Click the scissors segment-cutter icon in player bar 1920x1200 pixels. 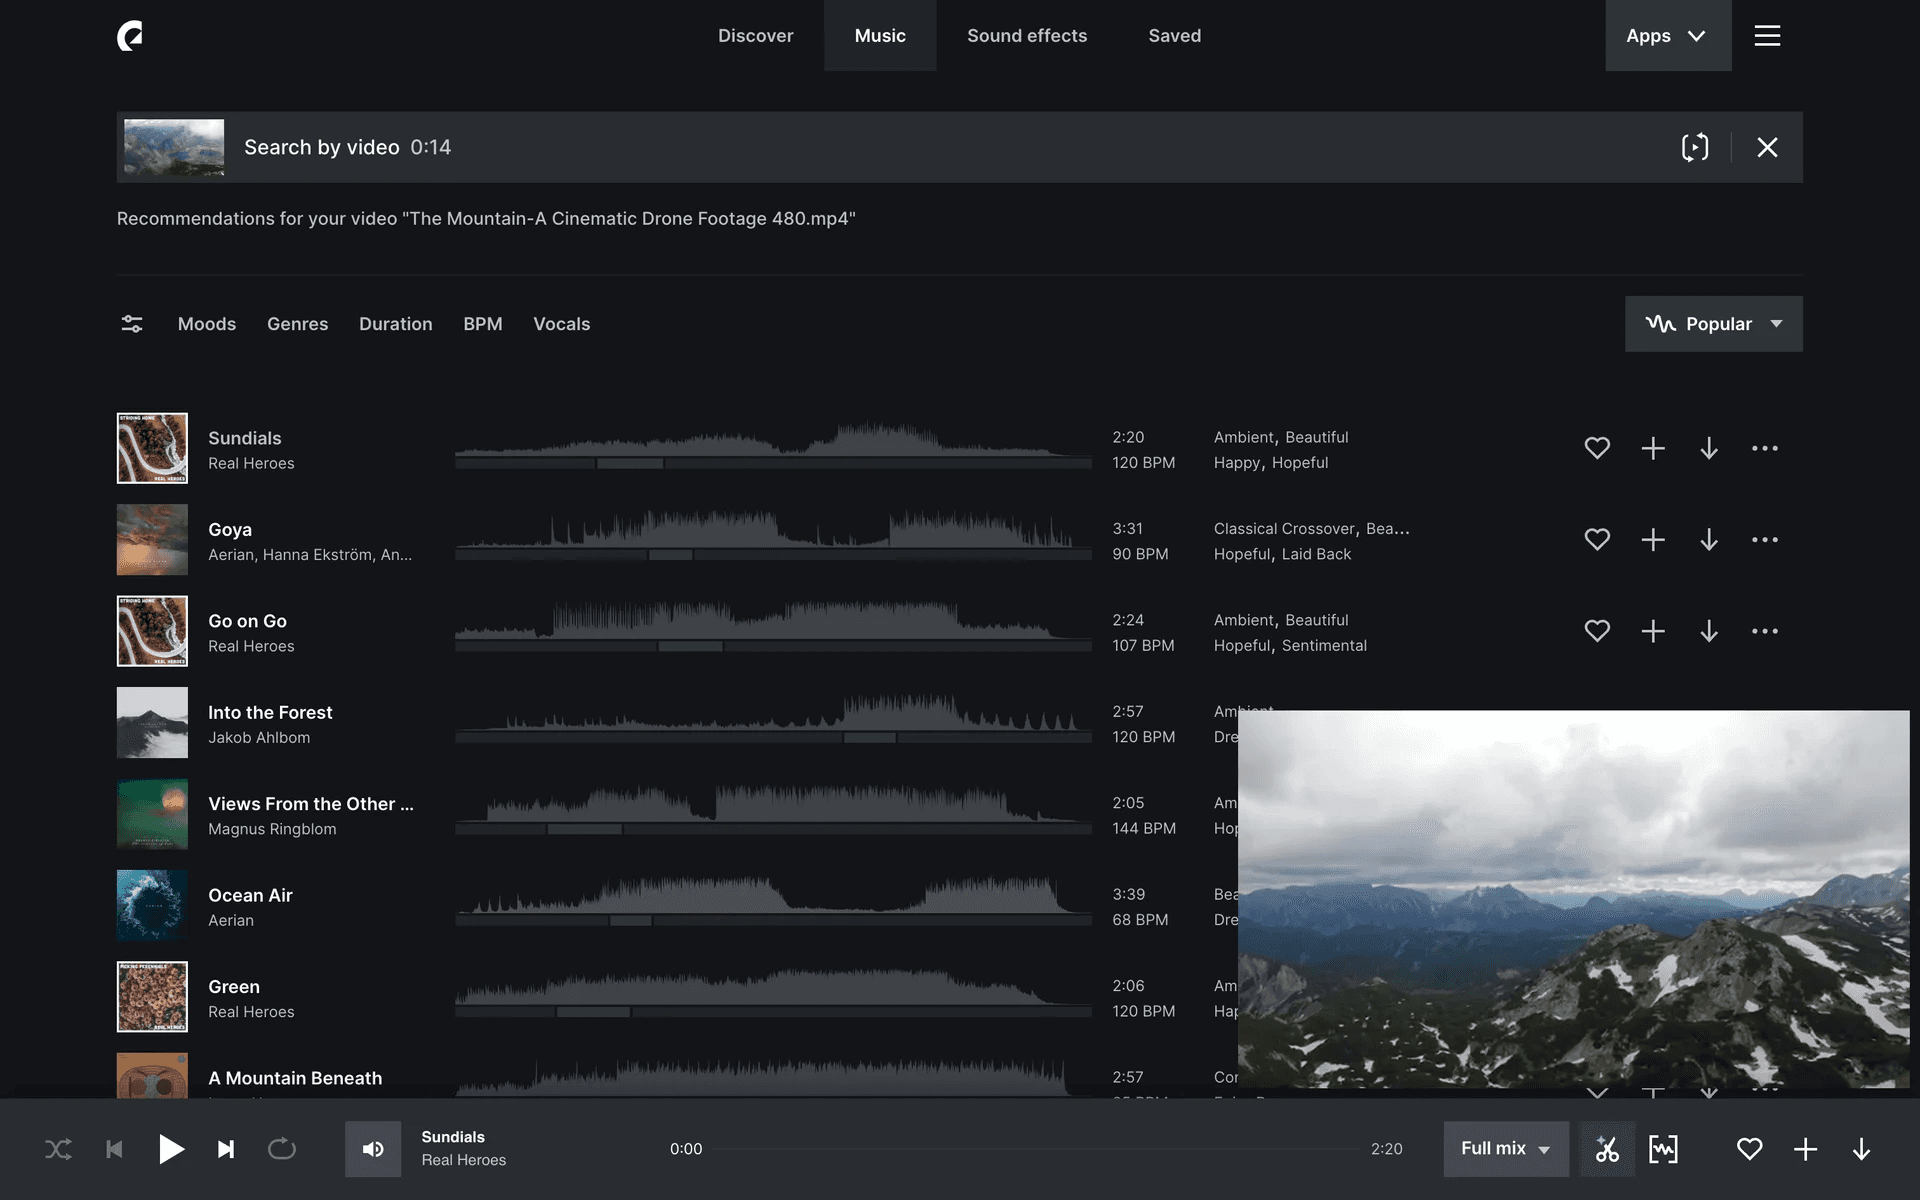coord(1607,1149)
